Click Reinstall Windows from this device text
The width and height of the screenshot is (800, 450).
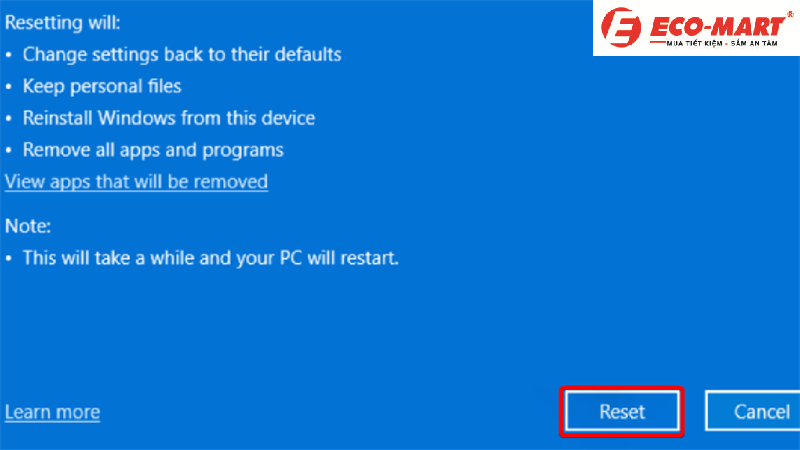pyautogui.click(x=169, y=118)
